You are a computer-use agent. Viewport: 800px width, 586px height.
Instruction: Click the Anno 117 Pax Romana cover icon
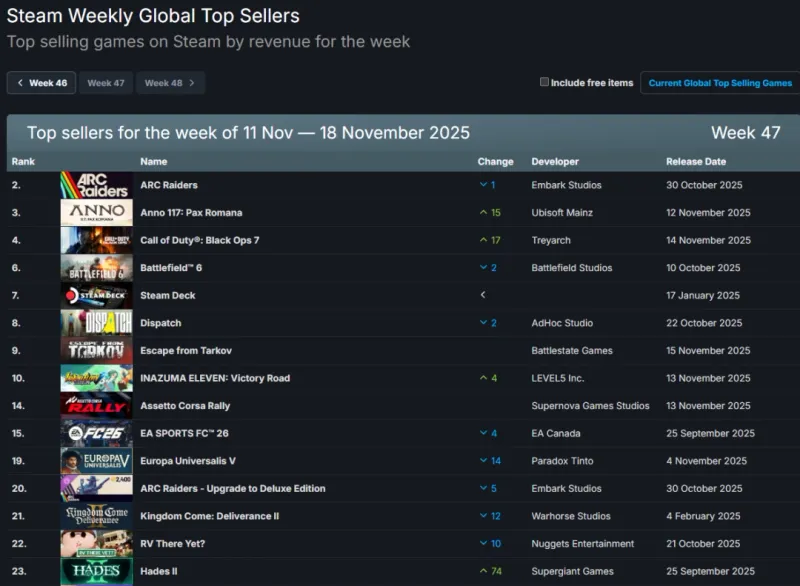pos(96,213)
